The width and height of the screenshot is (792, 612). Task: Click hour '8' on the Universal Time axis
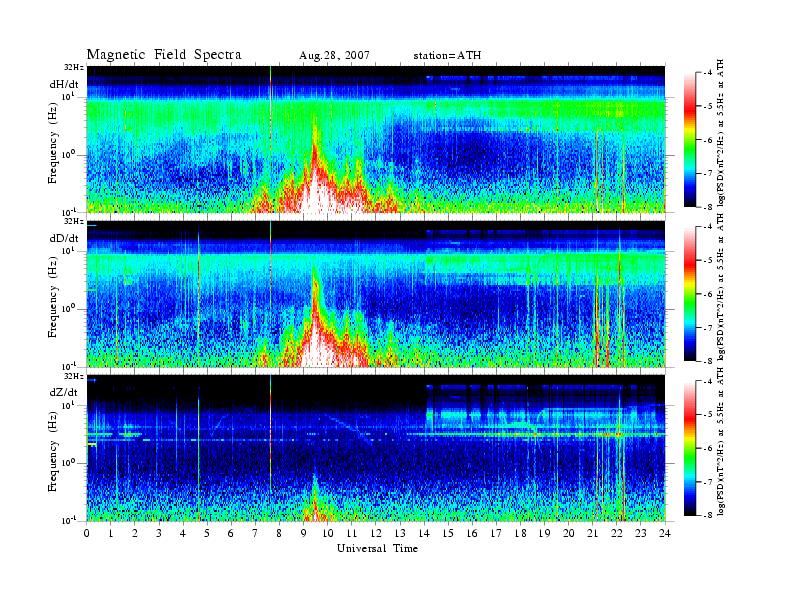pyautogui.click(x=279, y=533)
